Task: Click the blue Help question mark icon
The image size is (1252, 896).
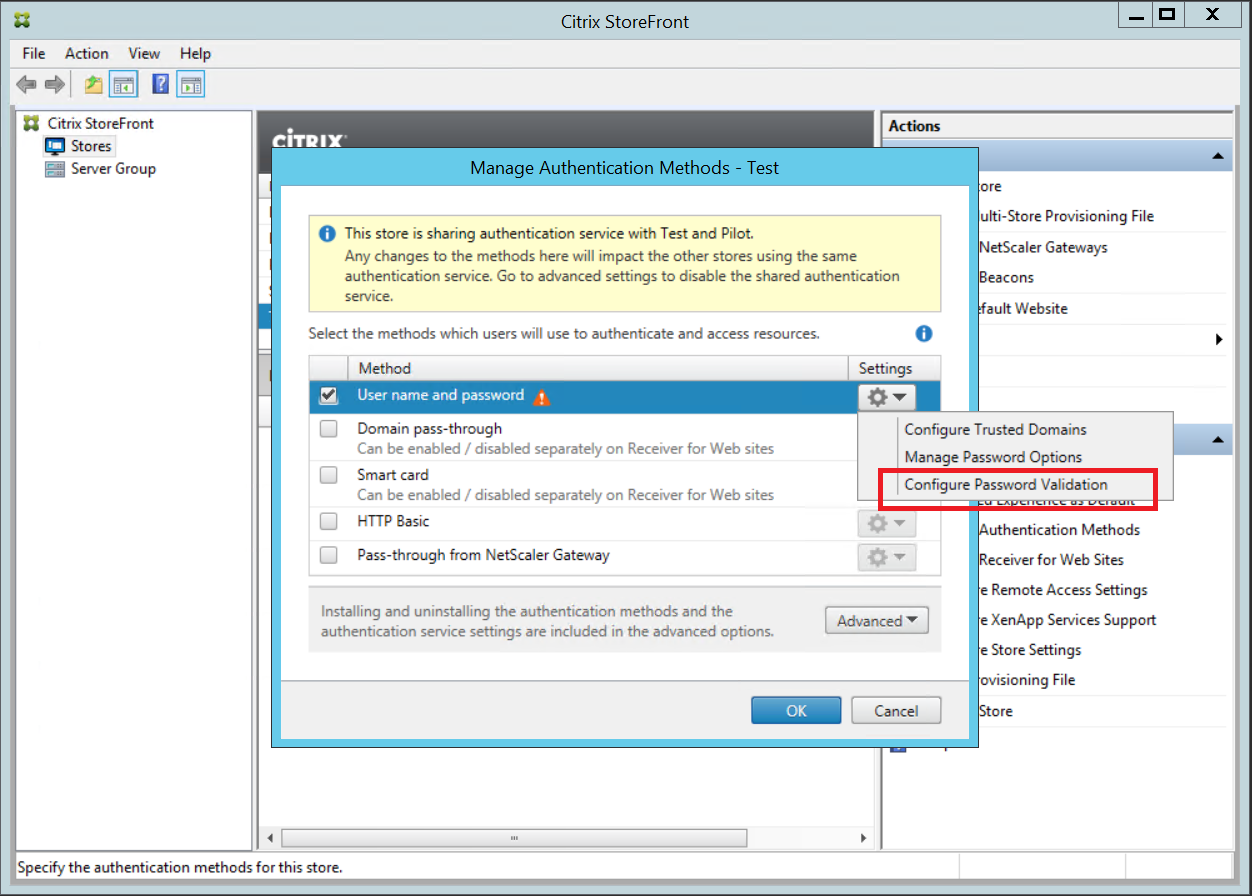Action: pos(160,85)
